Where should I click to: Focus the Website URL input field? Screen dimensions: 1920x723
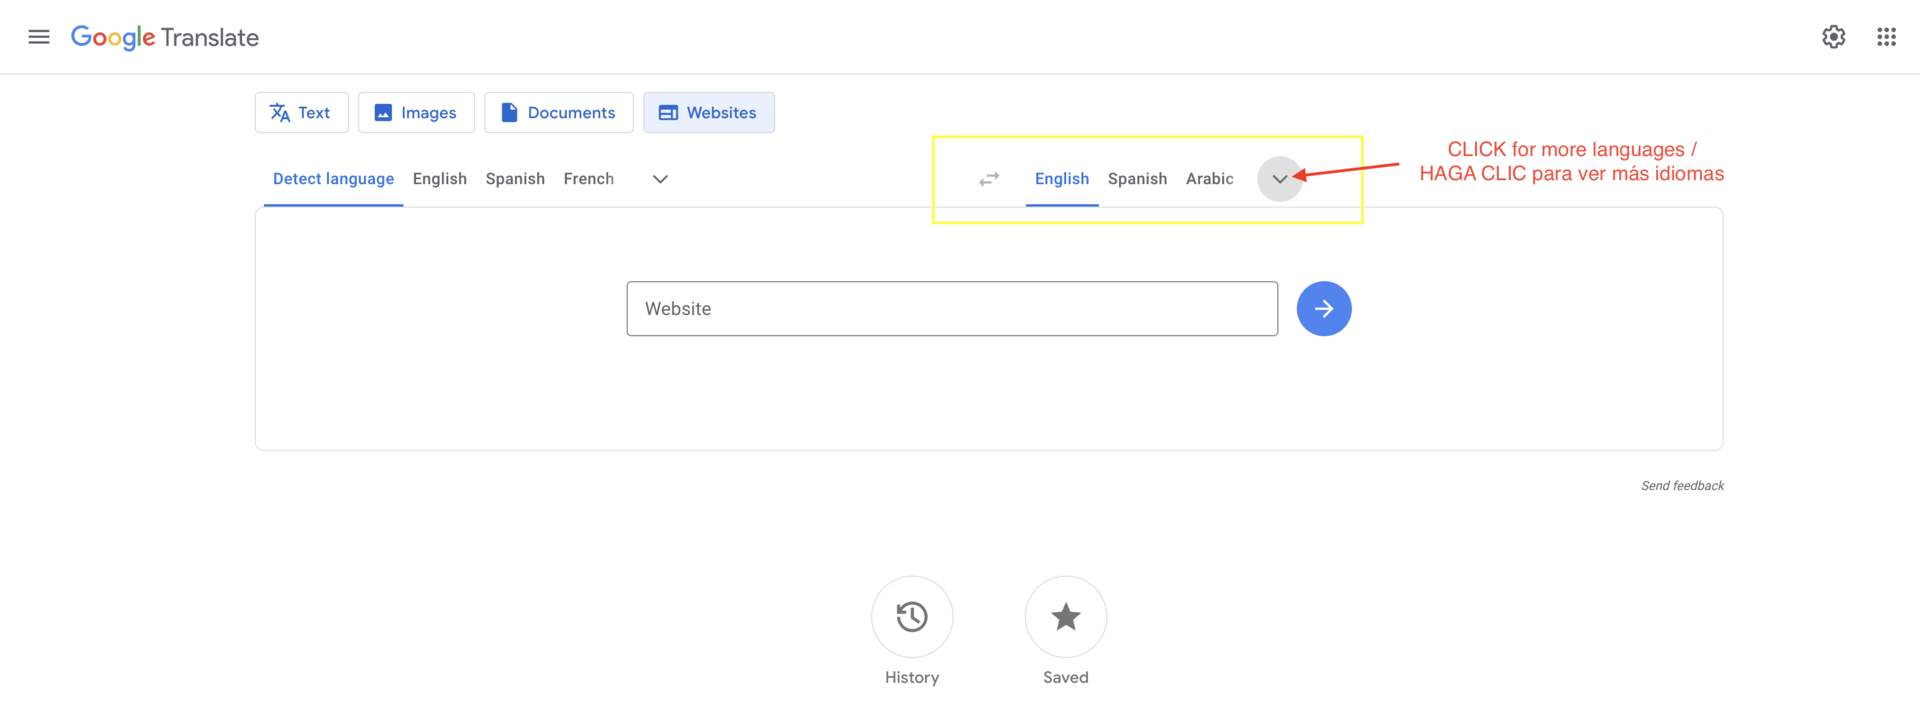(x=952, y=309)
